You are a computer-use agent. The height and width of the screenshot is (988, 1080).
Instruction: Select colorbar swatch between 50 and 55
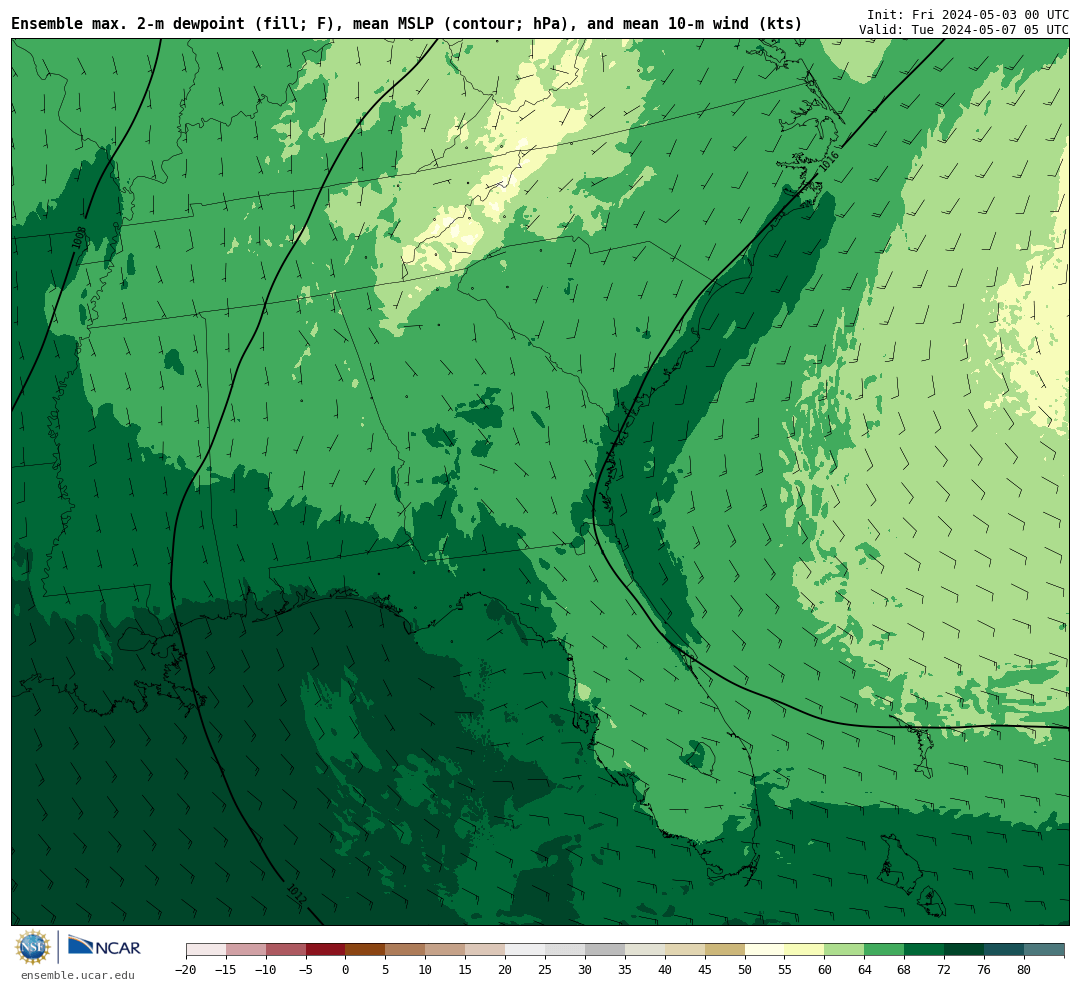click(x=765, y=950)
